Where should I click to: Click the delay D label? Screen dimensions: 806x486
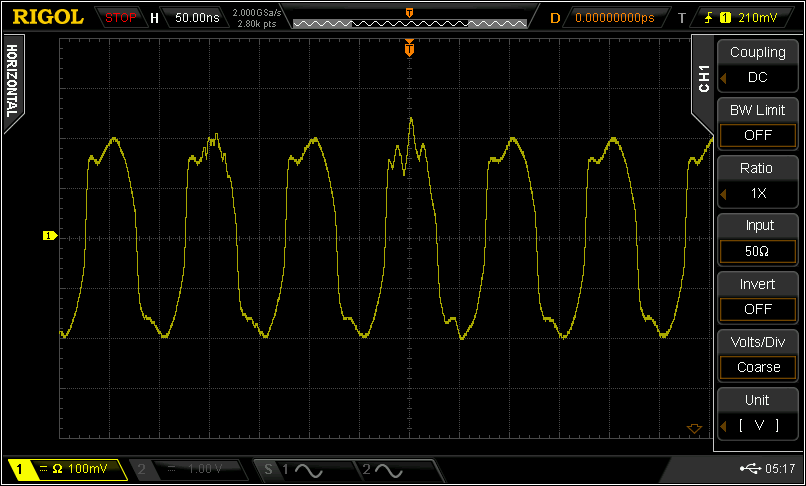click(555, 19)
